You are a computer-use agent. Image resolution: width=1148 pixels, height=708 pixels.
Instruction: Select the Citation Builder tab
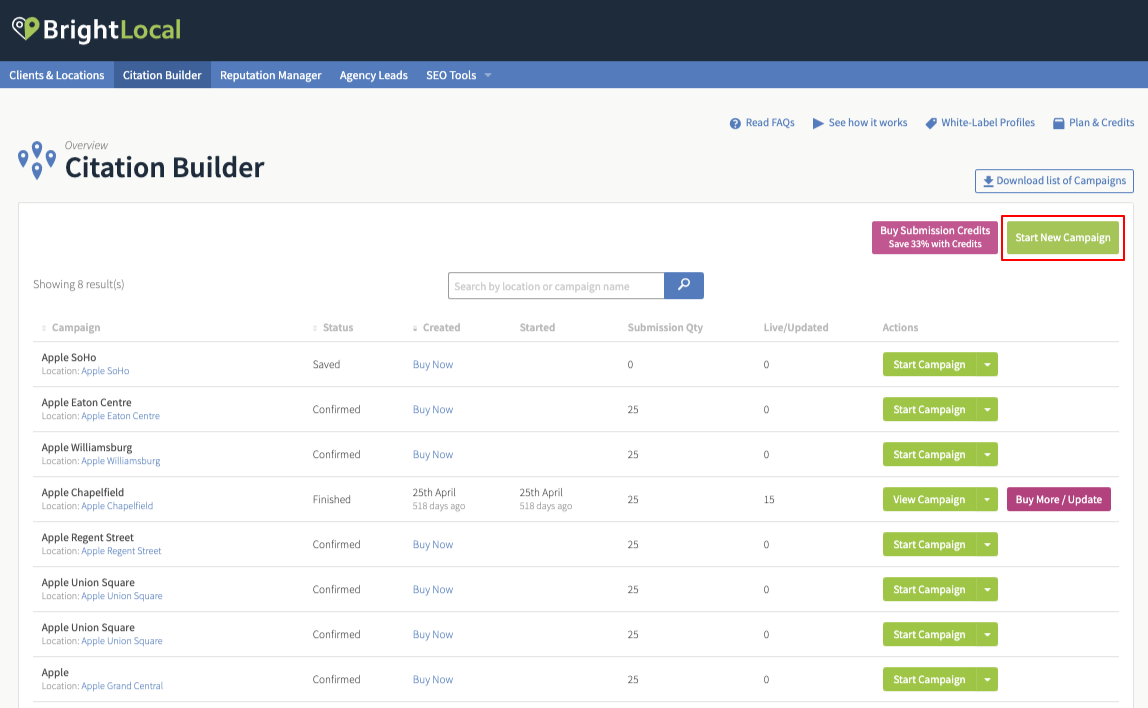[x=162, y=75]
